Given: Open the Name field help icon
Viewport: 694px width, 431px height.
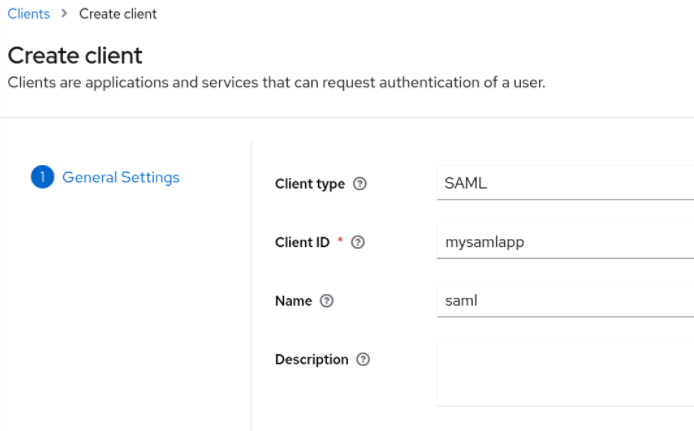Looking at the screenshot, I should [326, 301].
